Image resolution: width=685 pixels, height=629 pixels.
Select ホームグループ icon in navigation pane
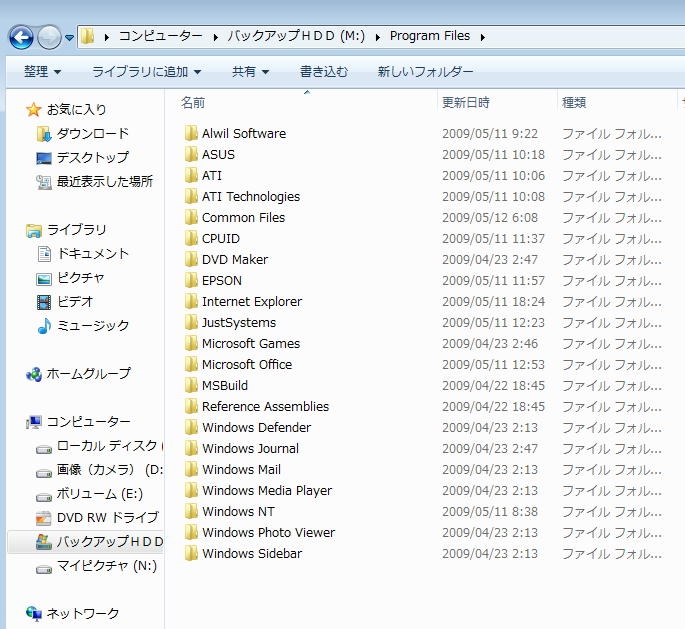tap(34, 374)
